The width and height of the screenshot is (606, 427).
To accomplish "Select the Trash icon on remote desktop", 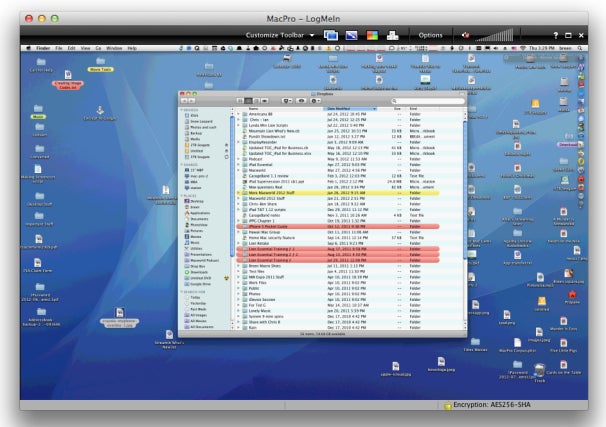I will point(540,373).
